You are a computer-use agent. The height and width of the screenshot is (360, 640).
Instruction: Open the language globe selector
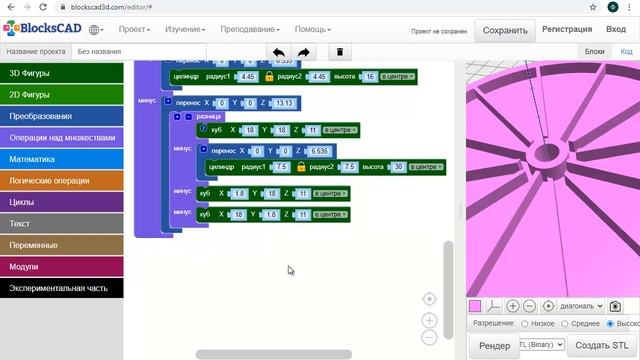click(x=96, y=30)
